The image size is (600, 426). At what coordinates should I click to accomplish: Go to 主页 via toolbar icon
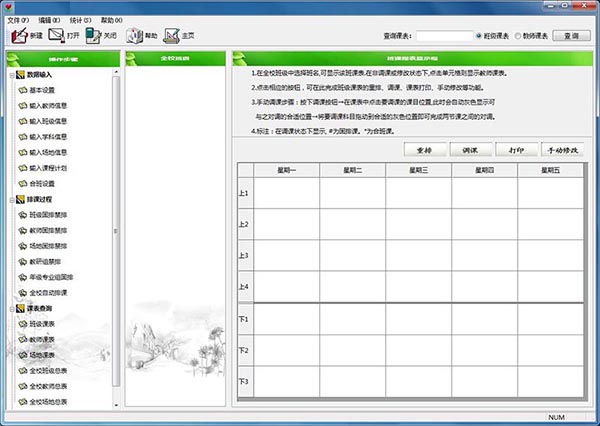(x=171, y=36)
